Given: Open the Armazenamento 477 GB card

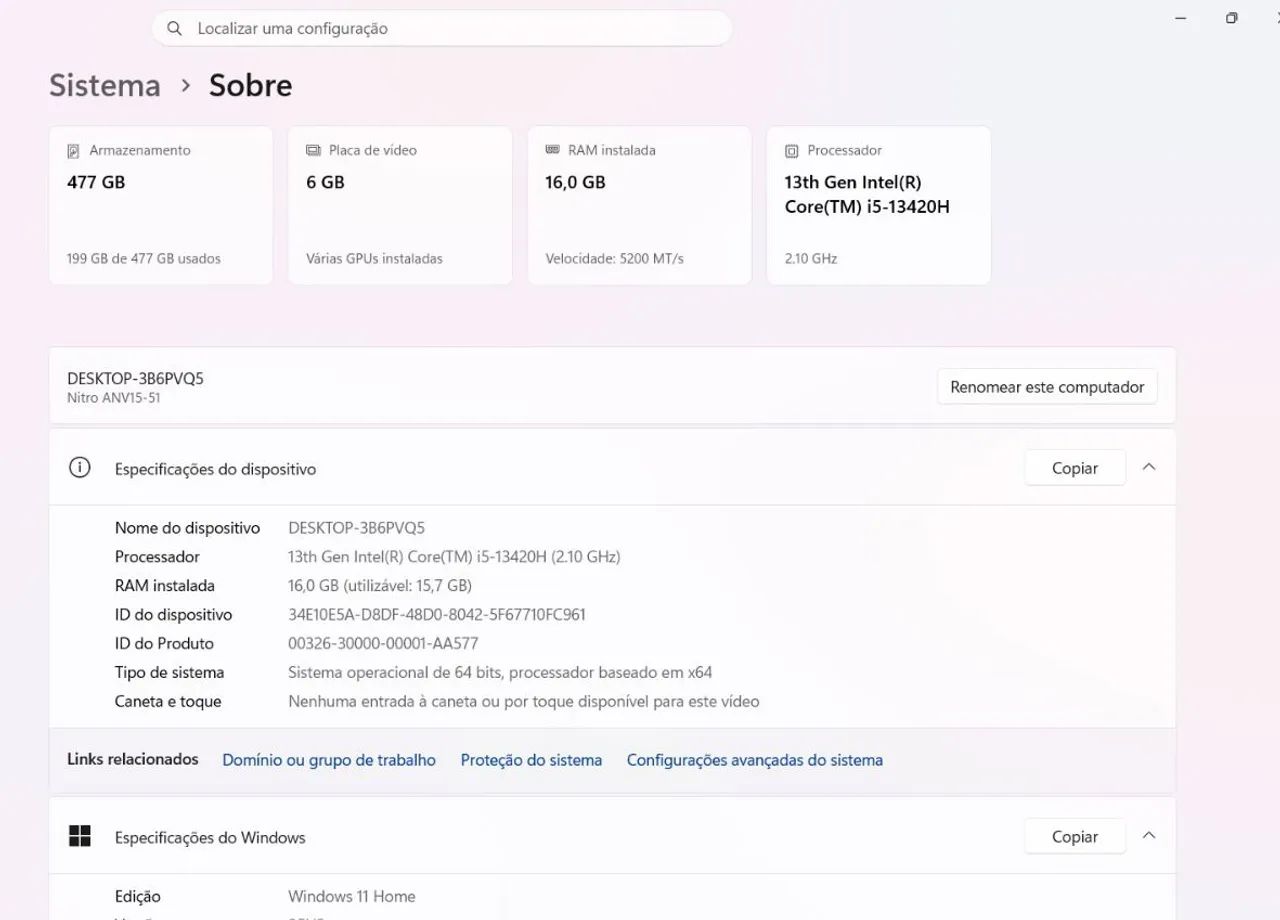Looking at the screenshot, I should click(x=161, y=205).
